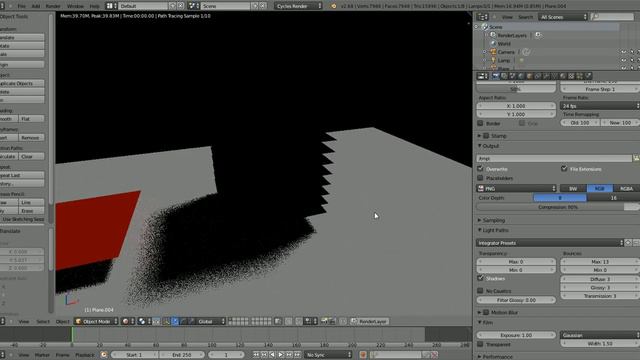This screenshot has height=360, width=640.
Task: Open the Integrator Presets dropdown
Action: [550, 243]
